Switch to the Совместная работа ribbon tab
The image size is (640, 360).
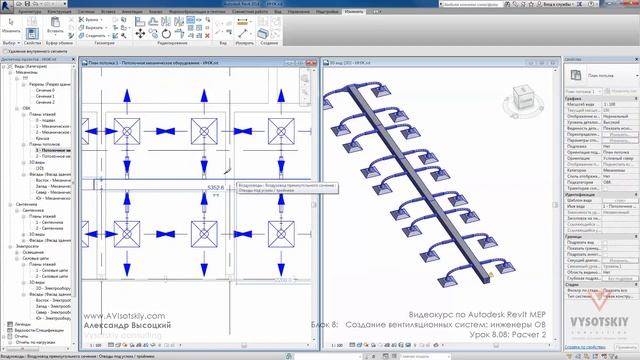(250, 12)
